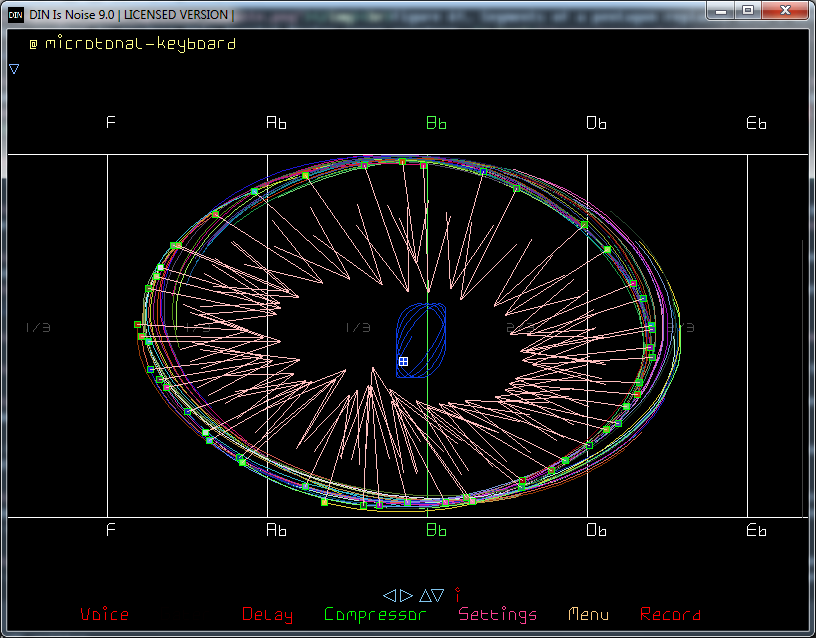Click the Db note label at bottom
The width and height of the screenshot is (816, 638).
click(x=596, y=530)
